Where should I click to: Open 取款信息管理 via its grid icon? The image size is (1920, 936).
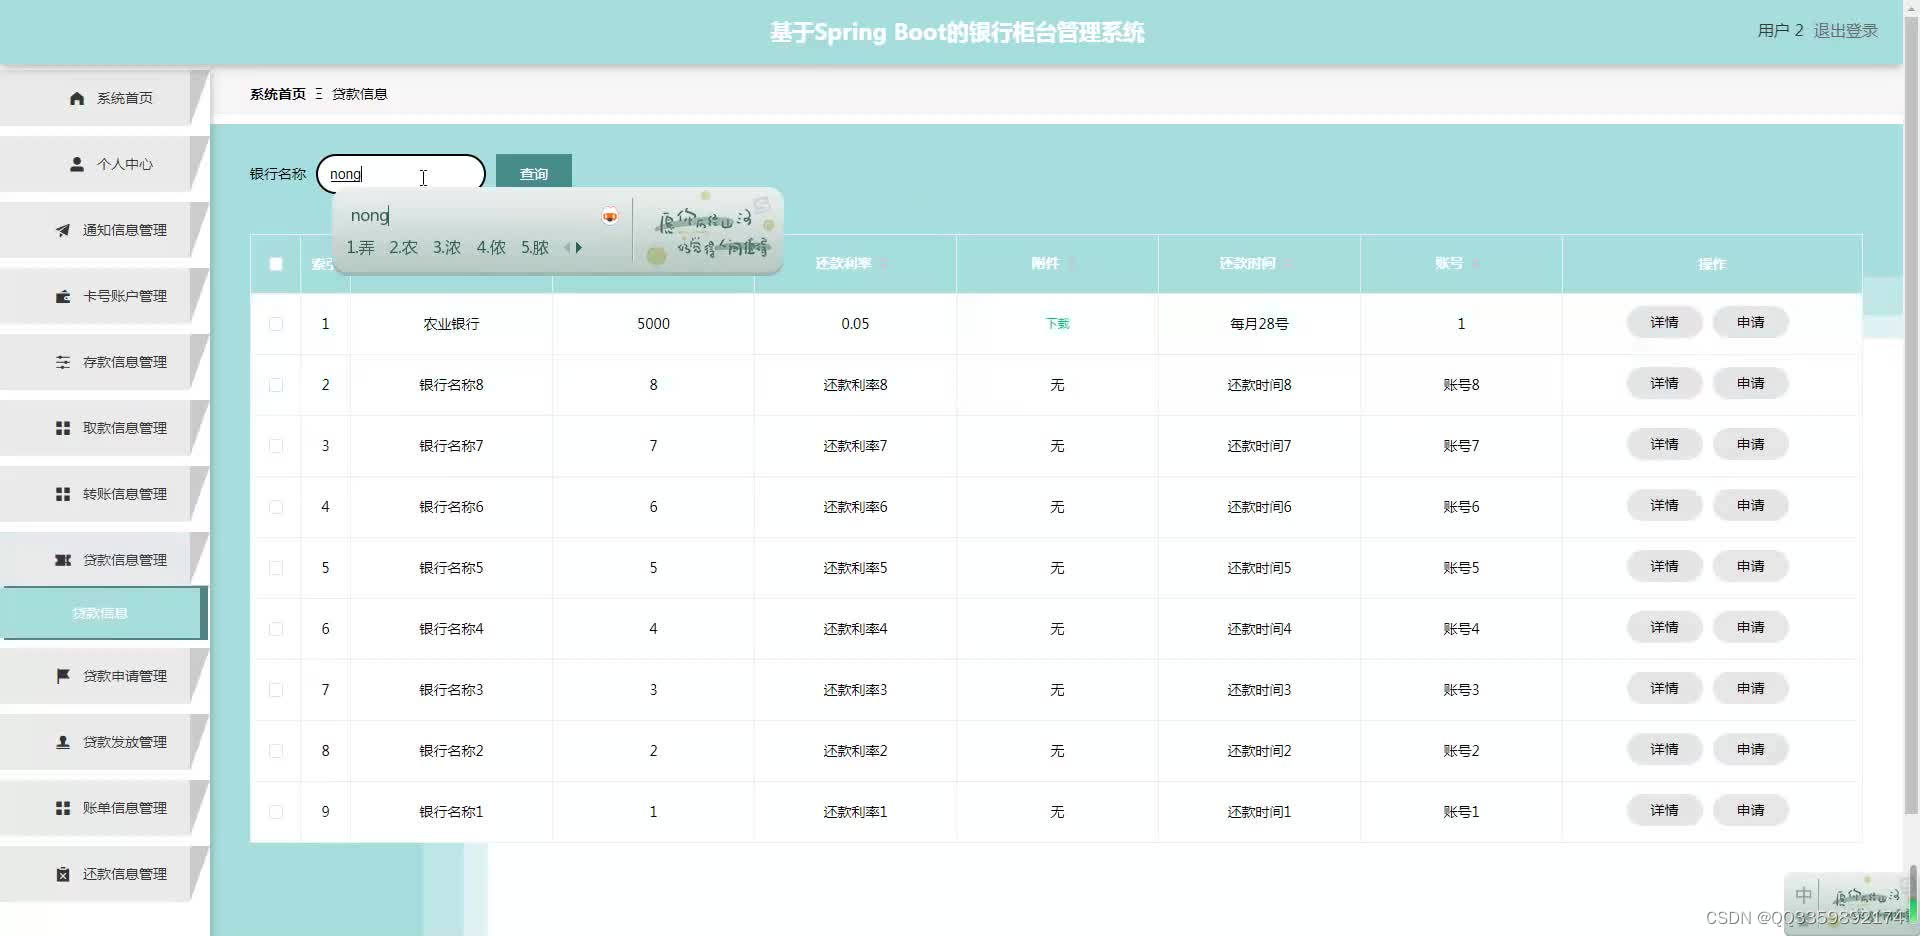pyautogui.click(x=63, y=428)
